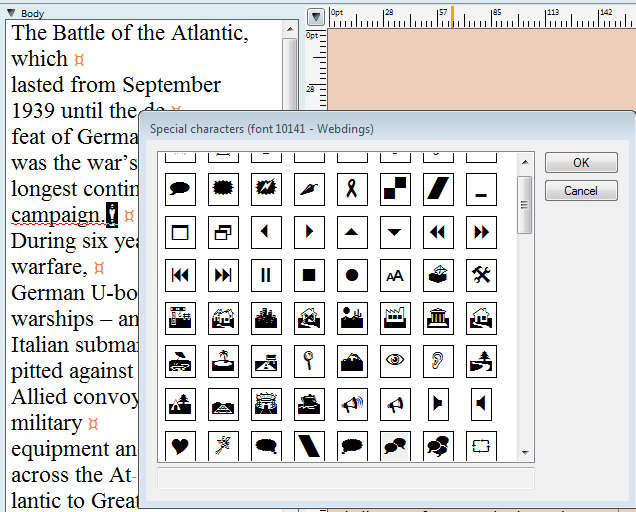The width and height of the screenshot is (636, 512).
Task: Choose the skip-to-end character
Action: (x=223, y=275)
